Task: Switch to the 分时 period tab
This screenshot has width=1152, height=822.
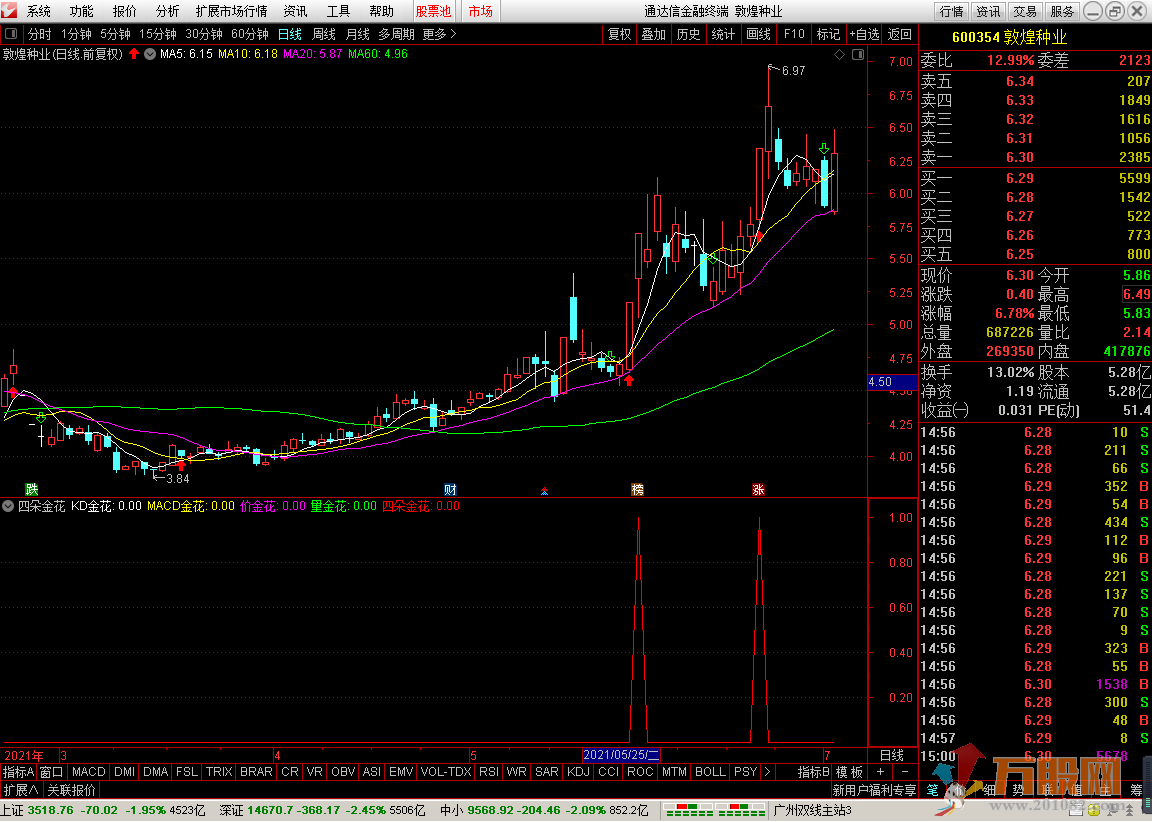Action: (40, 34)
